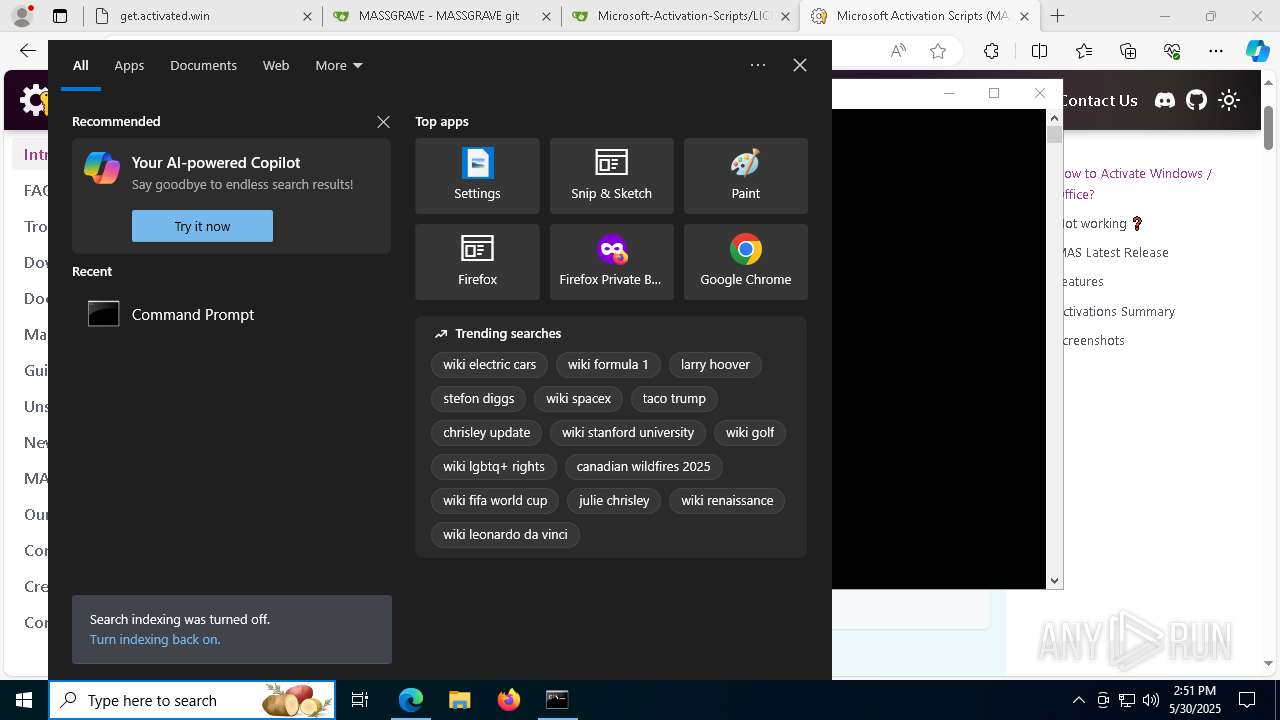Open Edge favorites list icon
This screenshot has height=720, width=1280.
(1084, 51)
